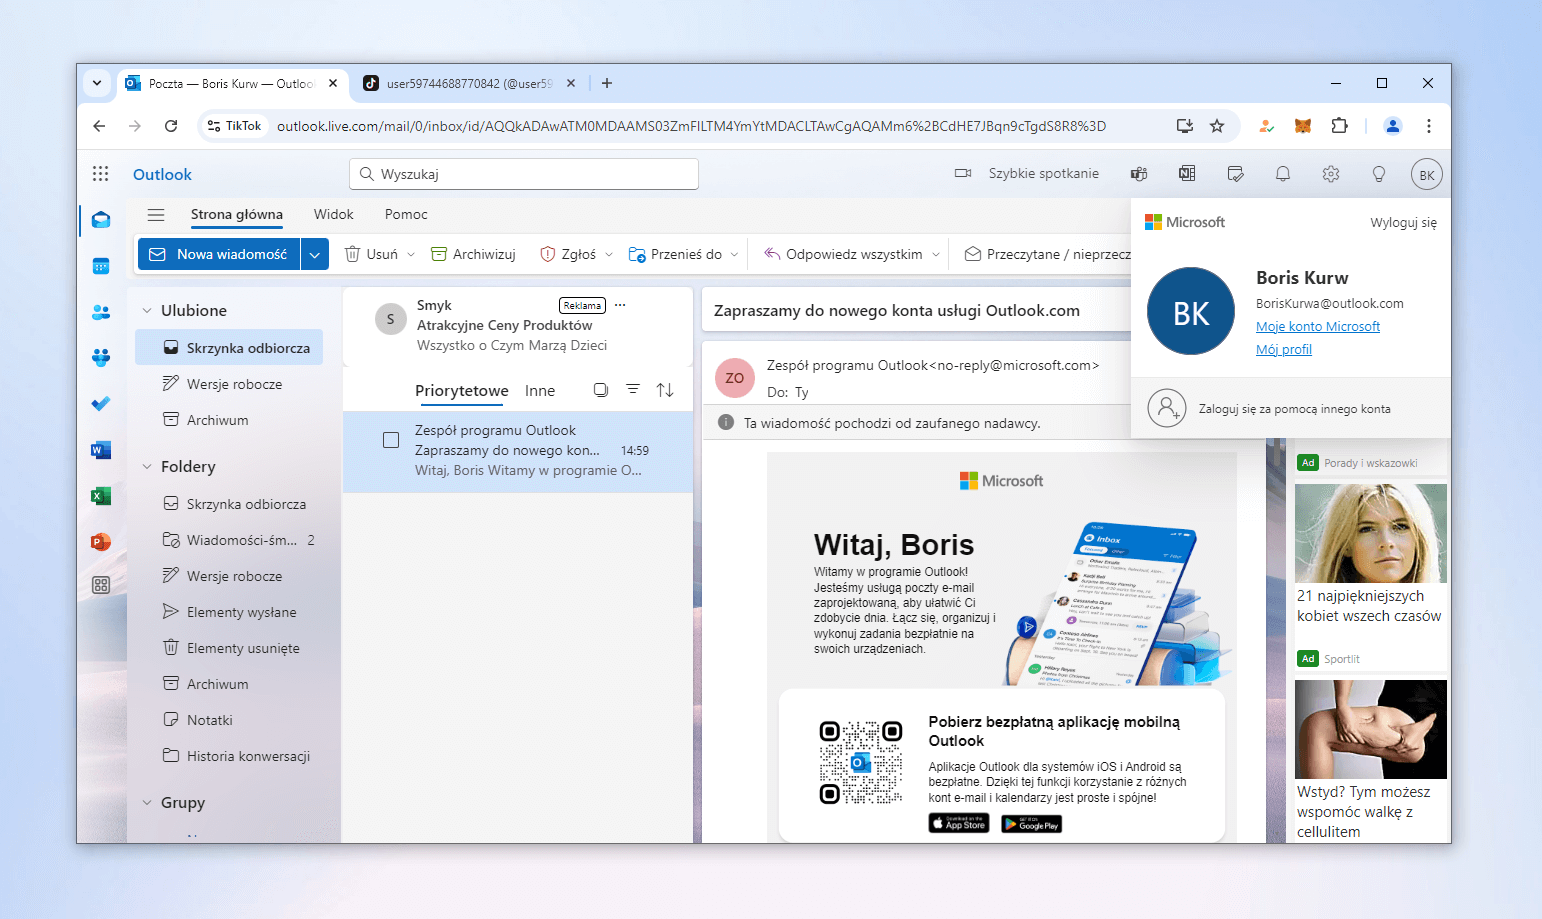Open the Settings gear in Outlook header

[1330, 174]
